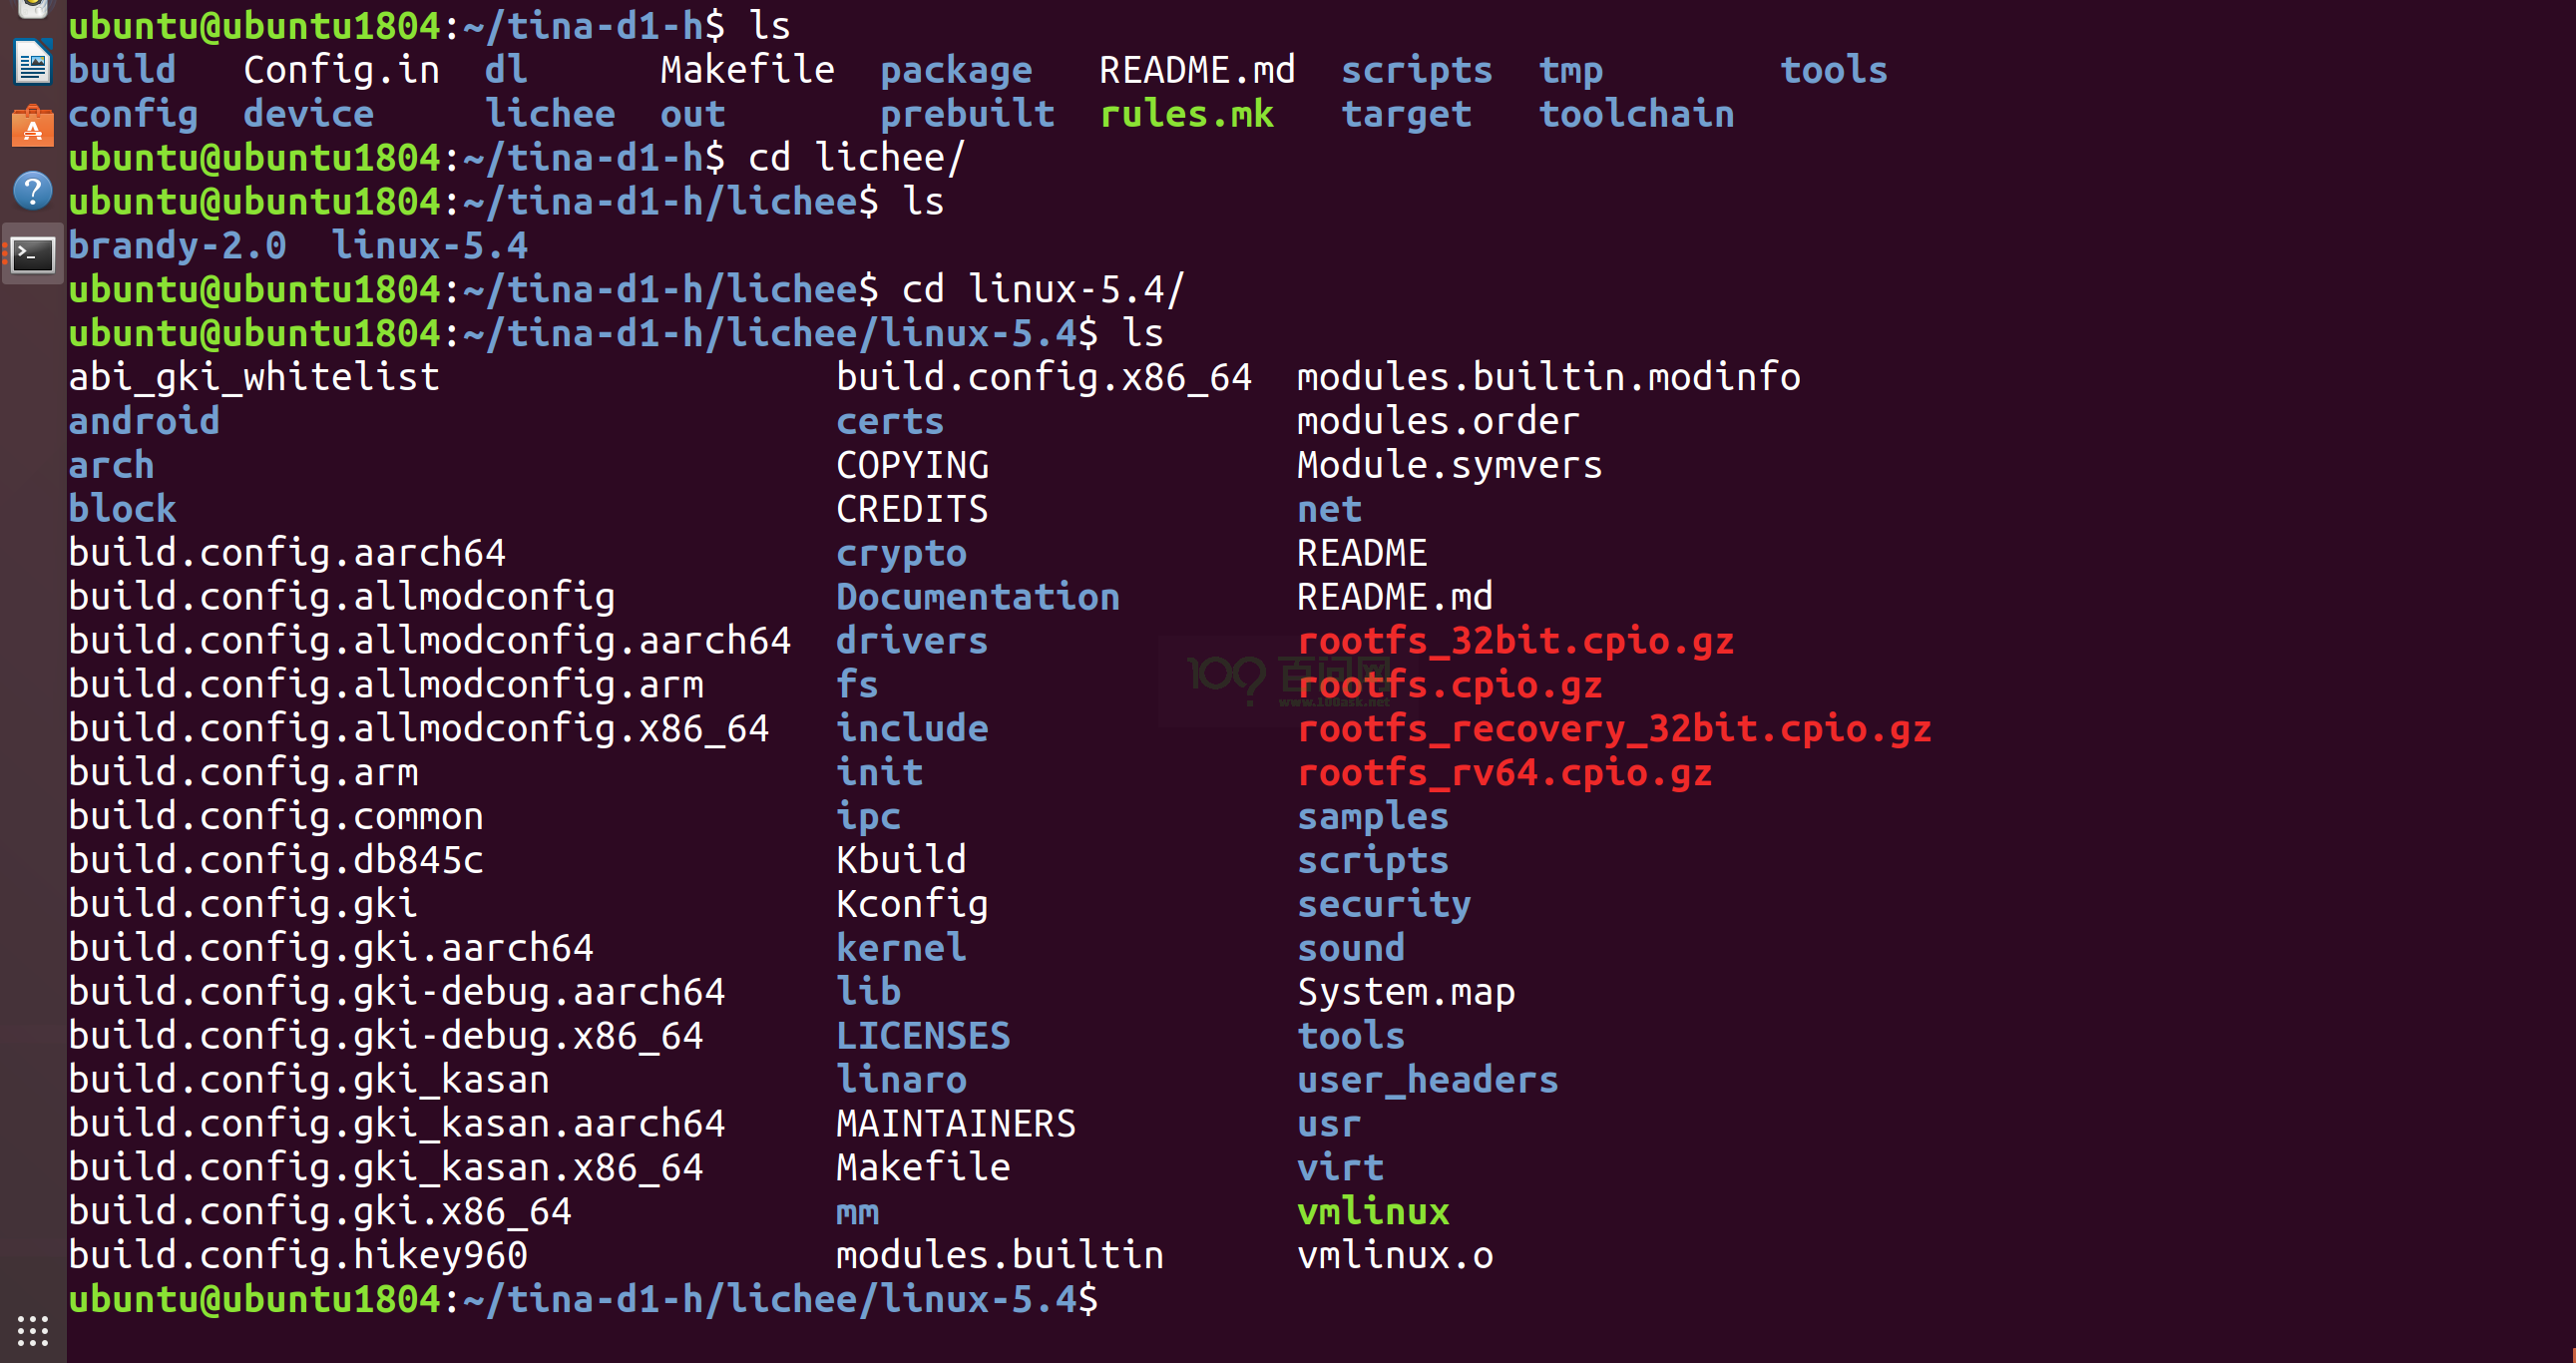Click the vmlinux executable entry
The width and height of the screenshot is (2576, 1363).
[x=1372, y=1212]
